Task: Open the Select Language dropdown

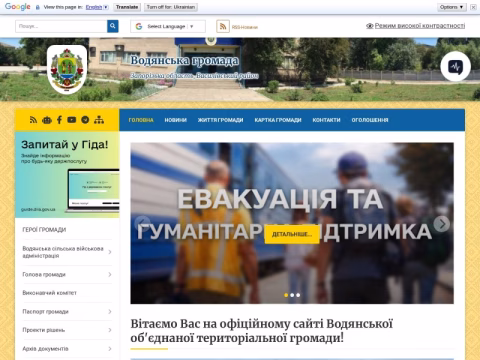Action: click(168, 26)
